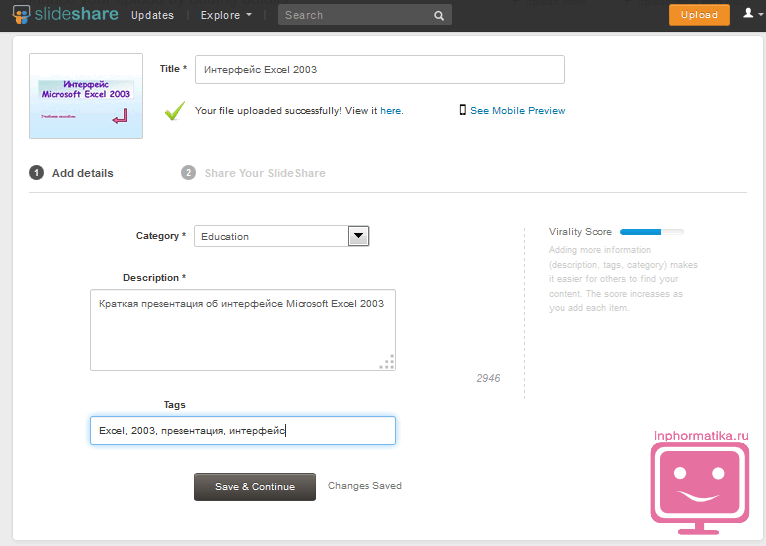Viewport: 766px width, 546px height.
Task: Focus the Title input field
Action: tap(379, 69)
